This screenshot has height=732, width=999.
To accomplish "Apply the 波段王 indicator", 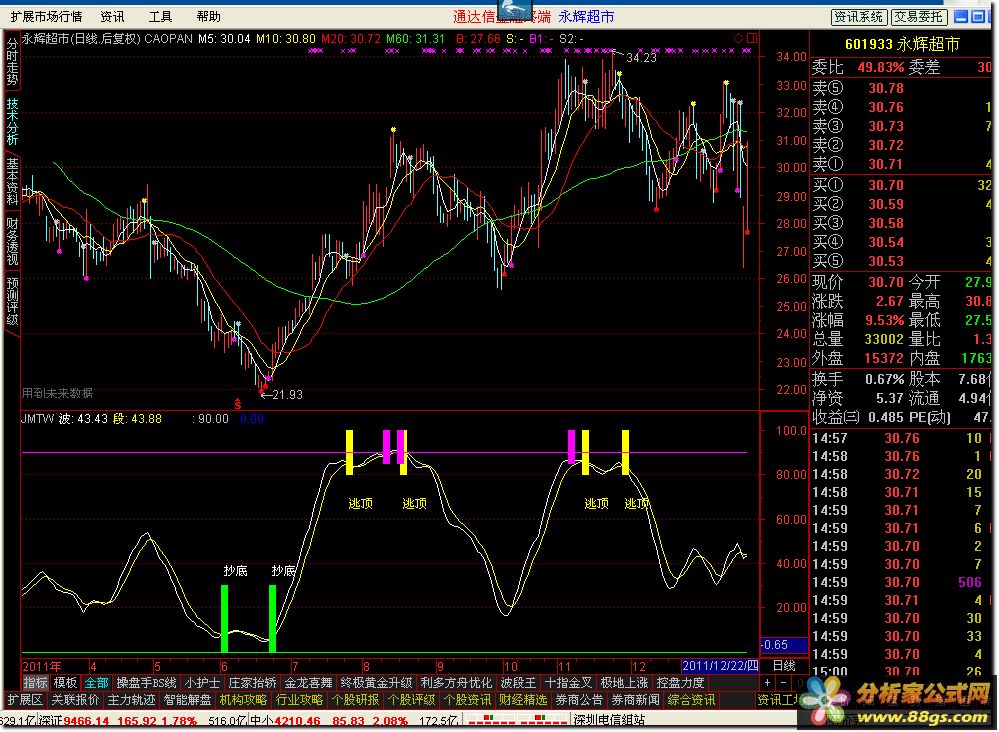I will 518,682.
